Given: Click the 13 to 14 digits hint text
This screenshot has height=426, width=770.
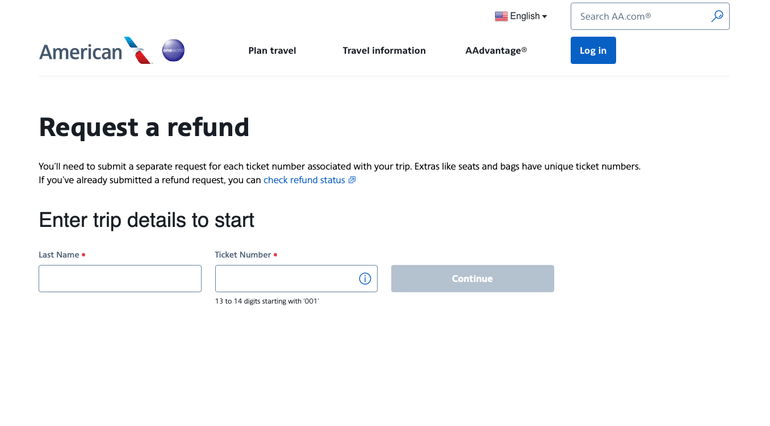Looking at the screenshot, I should point(267,301).
